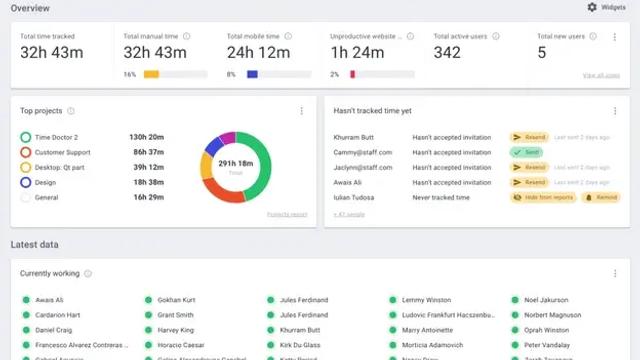Select Daniel Craig in Currently working
640x360 pixels.
coord(53,330)
